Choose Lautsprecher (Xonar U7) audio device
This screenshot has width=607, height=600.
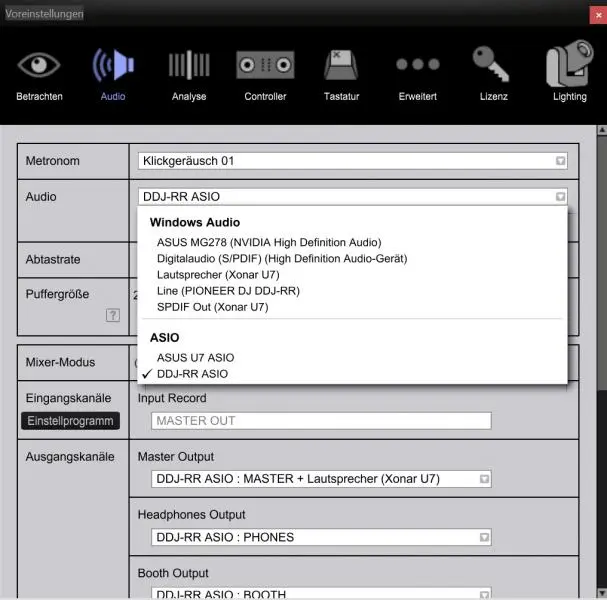220,274
